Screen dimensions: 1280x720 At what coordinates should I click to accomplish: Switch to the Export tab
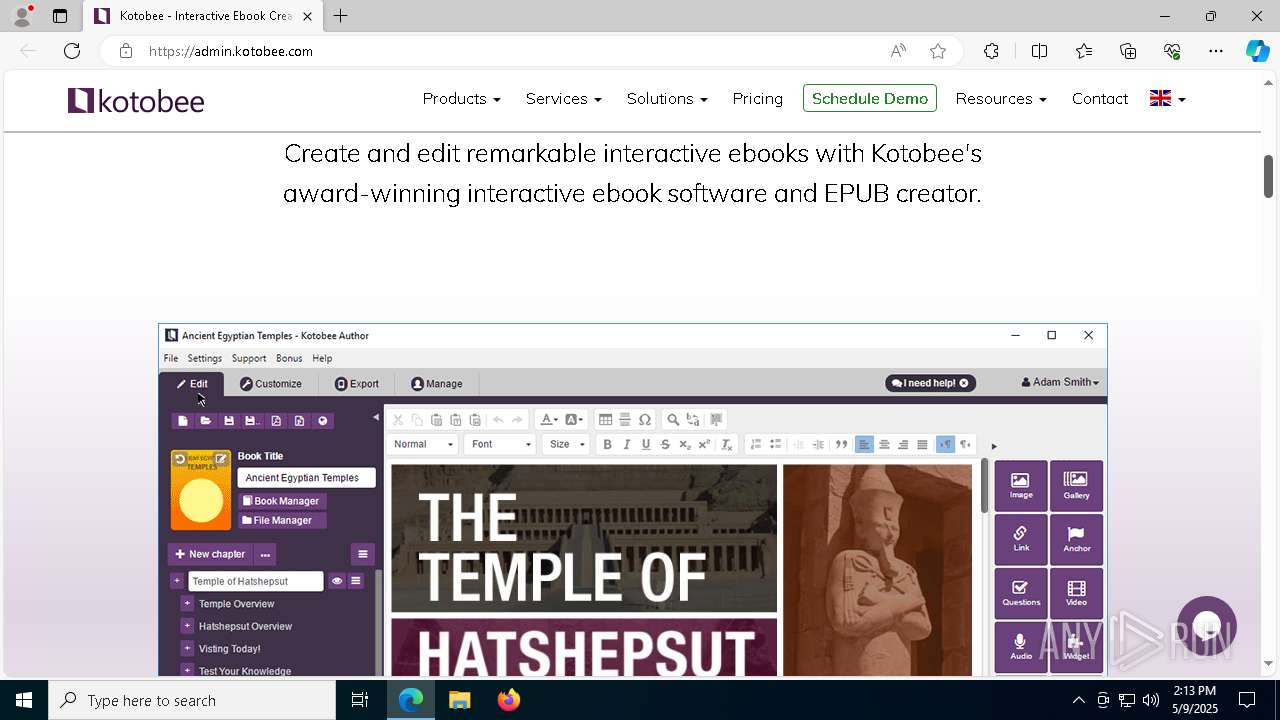pyautogui.click(x=357, y=384)
